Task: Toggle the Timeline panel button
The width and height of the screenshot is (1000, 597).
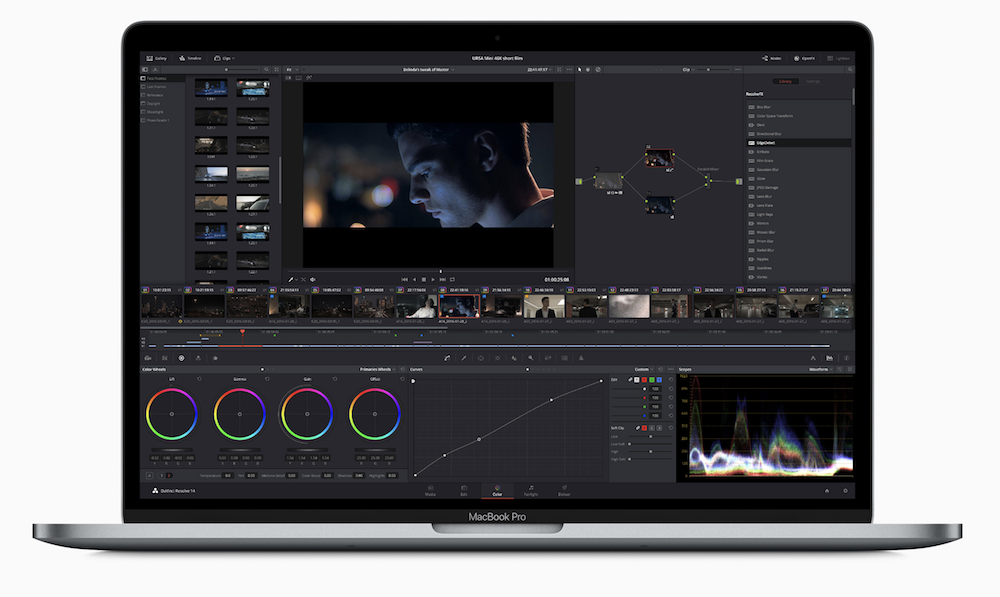Action: [190, 58]
